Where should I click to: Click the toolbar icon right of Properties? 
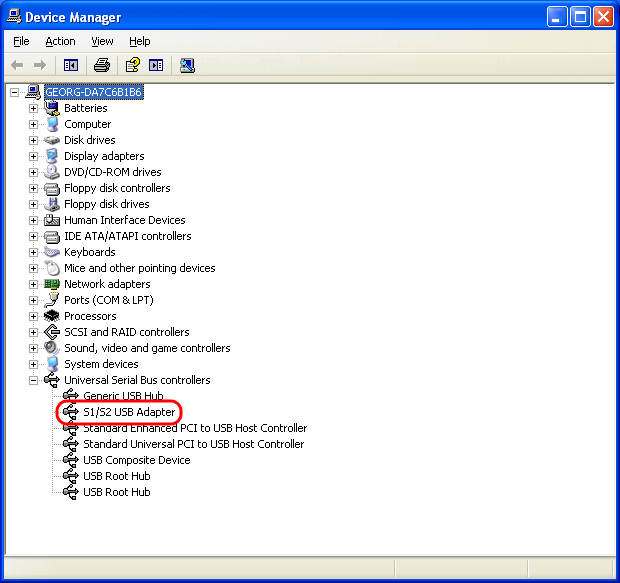(156, 65)
